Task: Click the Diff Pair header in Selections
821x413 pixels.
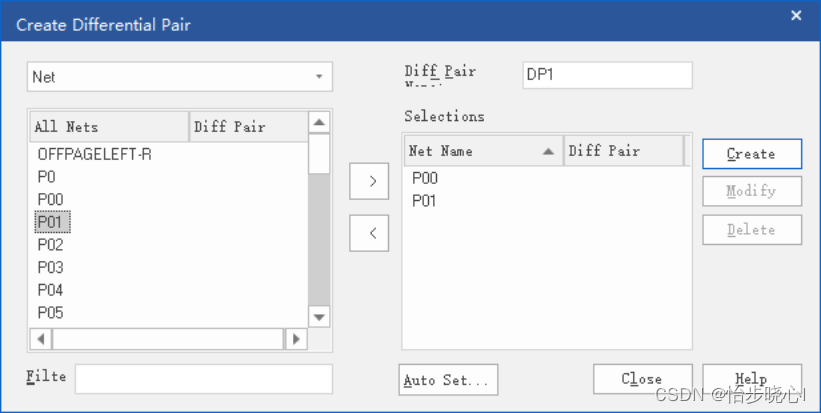Action: point(623,151)
